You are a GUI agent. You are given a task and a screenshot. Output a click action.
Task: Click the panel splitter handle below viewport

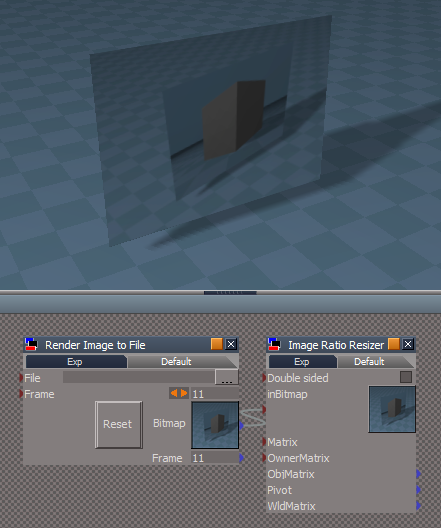point(230,293)
